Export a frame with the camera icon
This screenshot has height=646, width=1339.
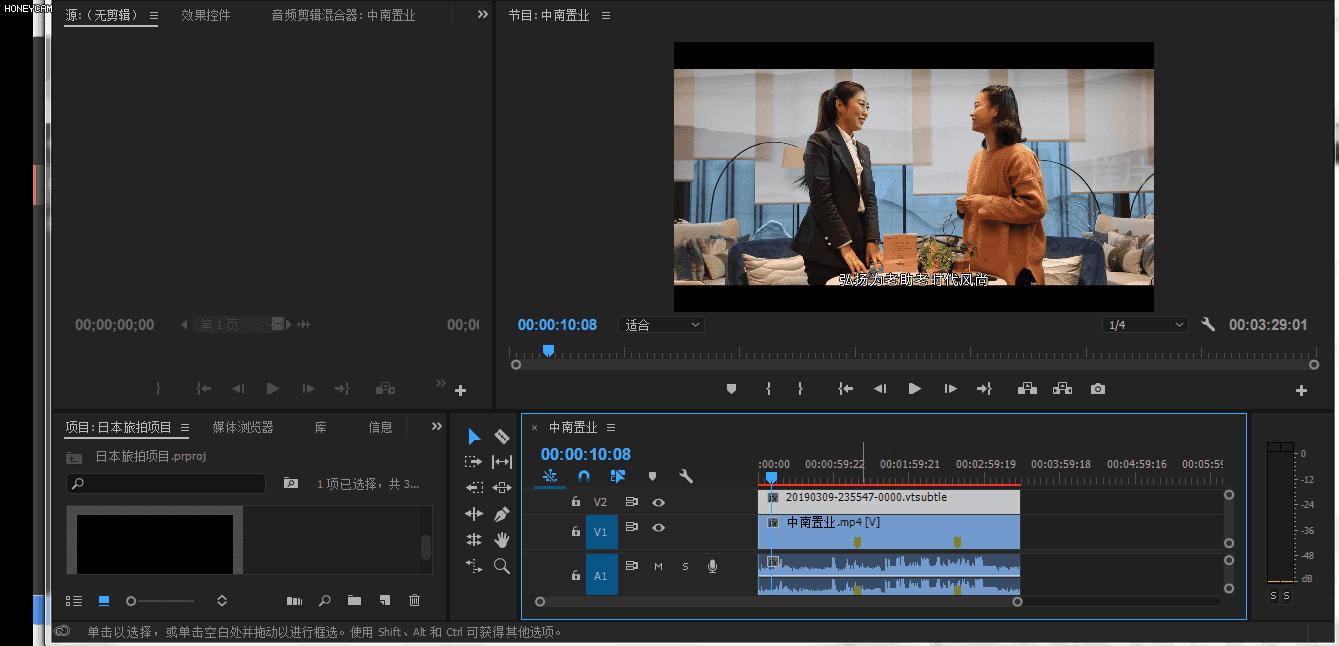click(1097, 388)
